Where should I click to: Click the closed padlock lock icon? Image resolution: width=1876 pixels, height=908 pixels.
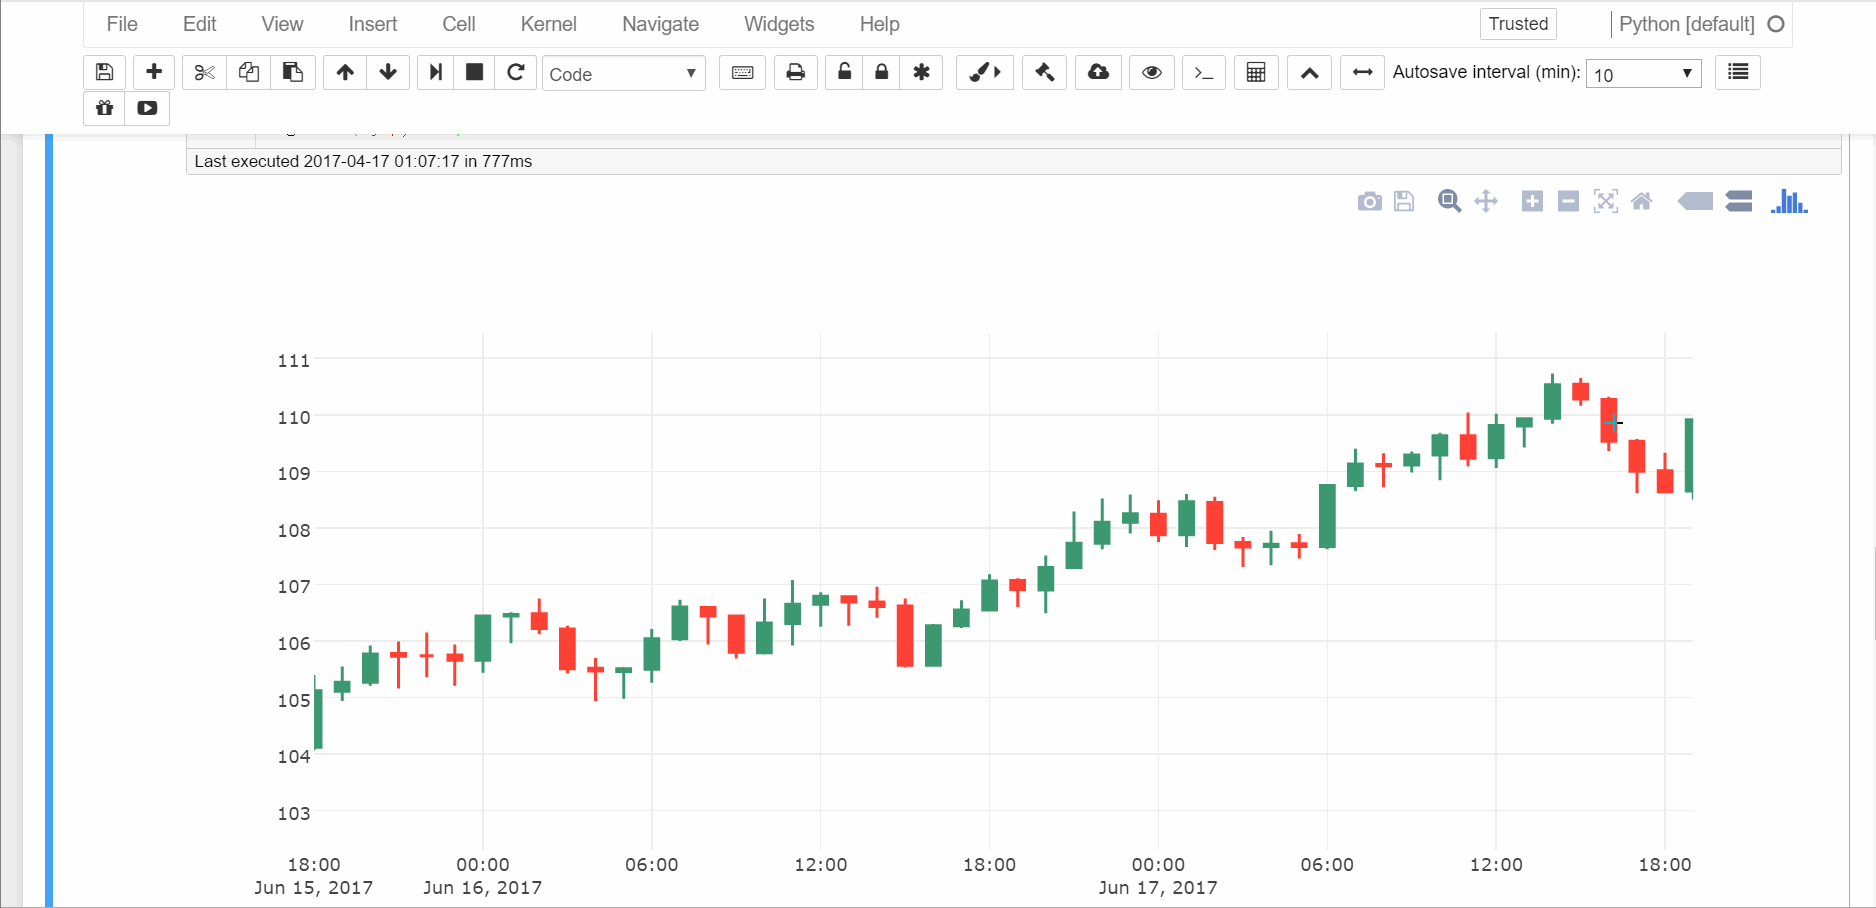click(881, 72)
